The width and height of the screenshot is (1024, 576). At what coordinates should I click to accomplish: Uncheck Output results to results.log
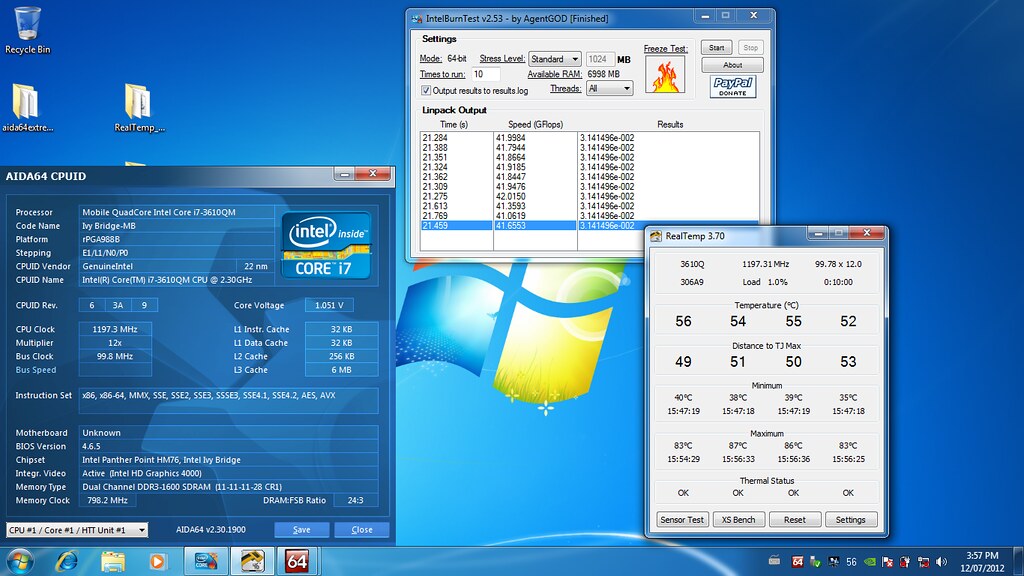click(x=426, y=91)
